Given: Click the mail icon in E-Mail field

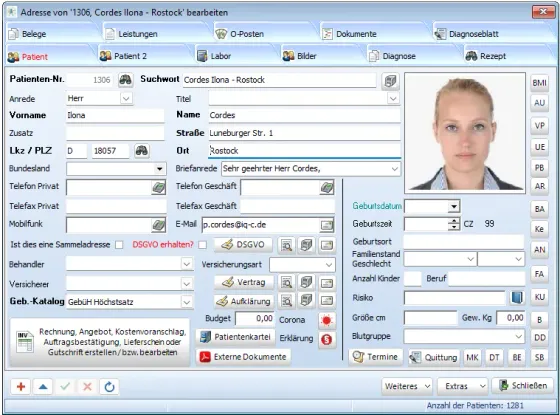Looking at the screenshot, I should tap(326, 225).
